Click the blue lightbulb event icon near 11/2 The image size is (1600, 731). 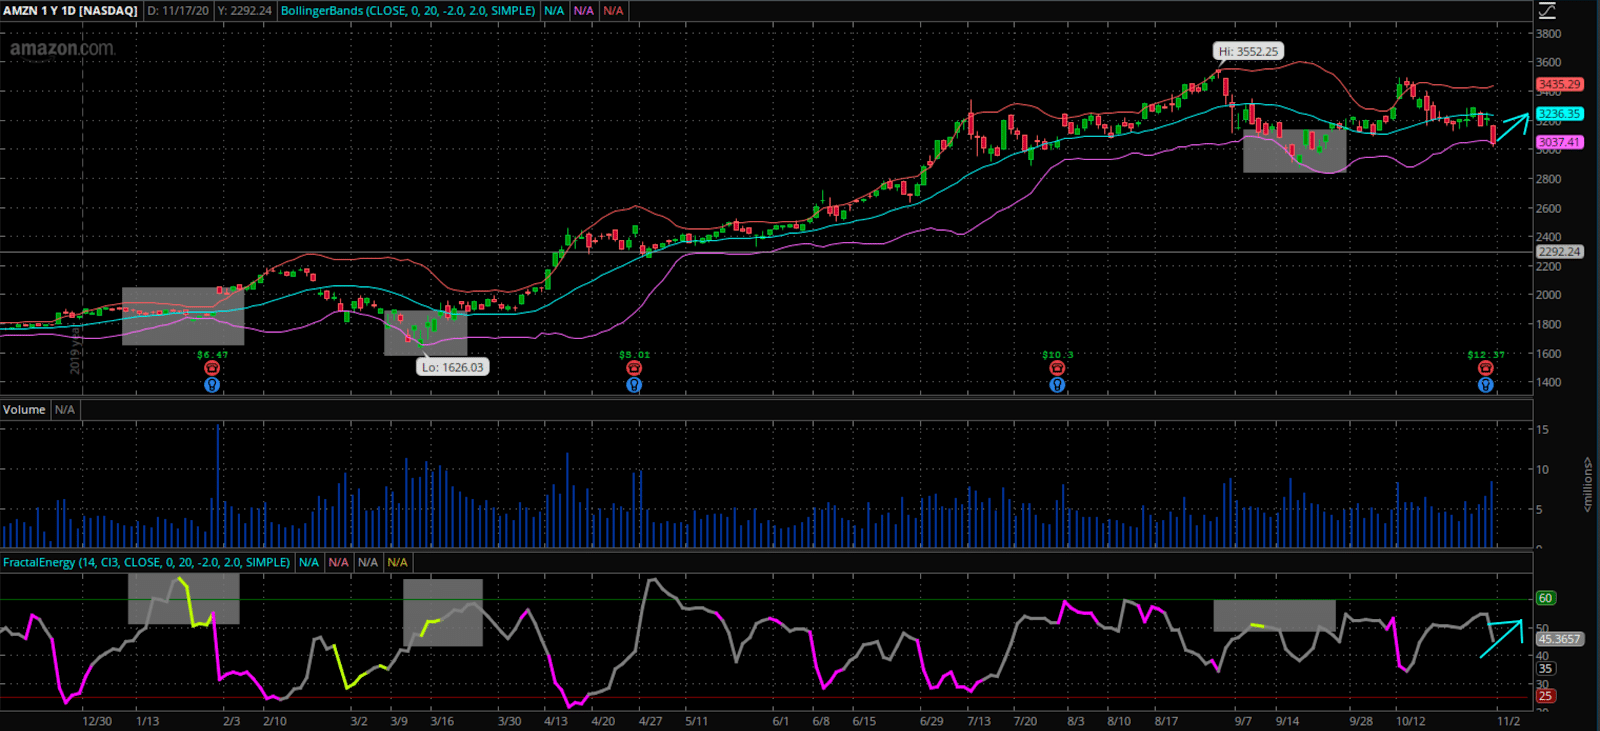click(1486, 385)
